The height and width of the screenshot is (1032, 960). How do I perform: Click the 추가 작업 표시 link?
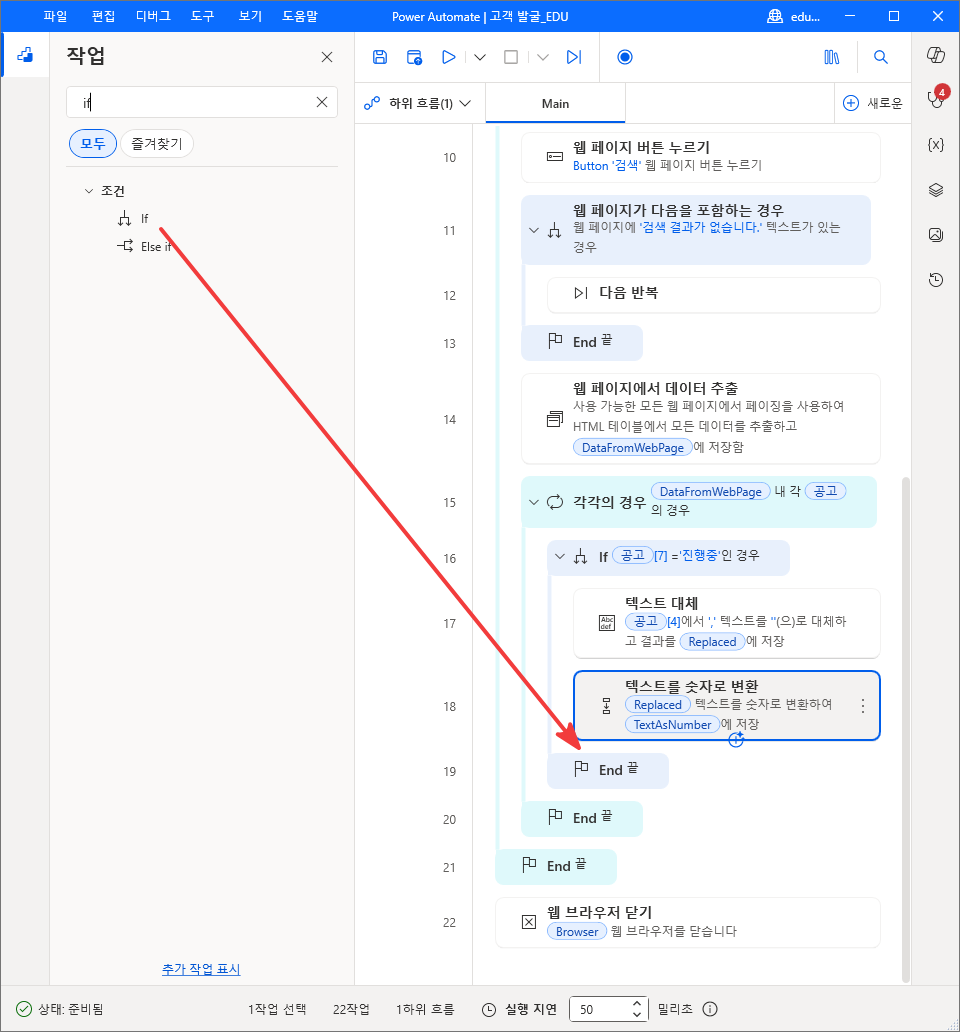(x=201, y=969)
